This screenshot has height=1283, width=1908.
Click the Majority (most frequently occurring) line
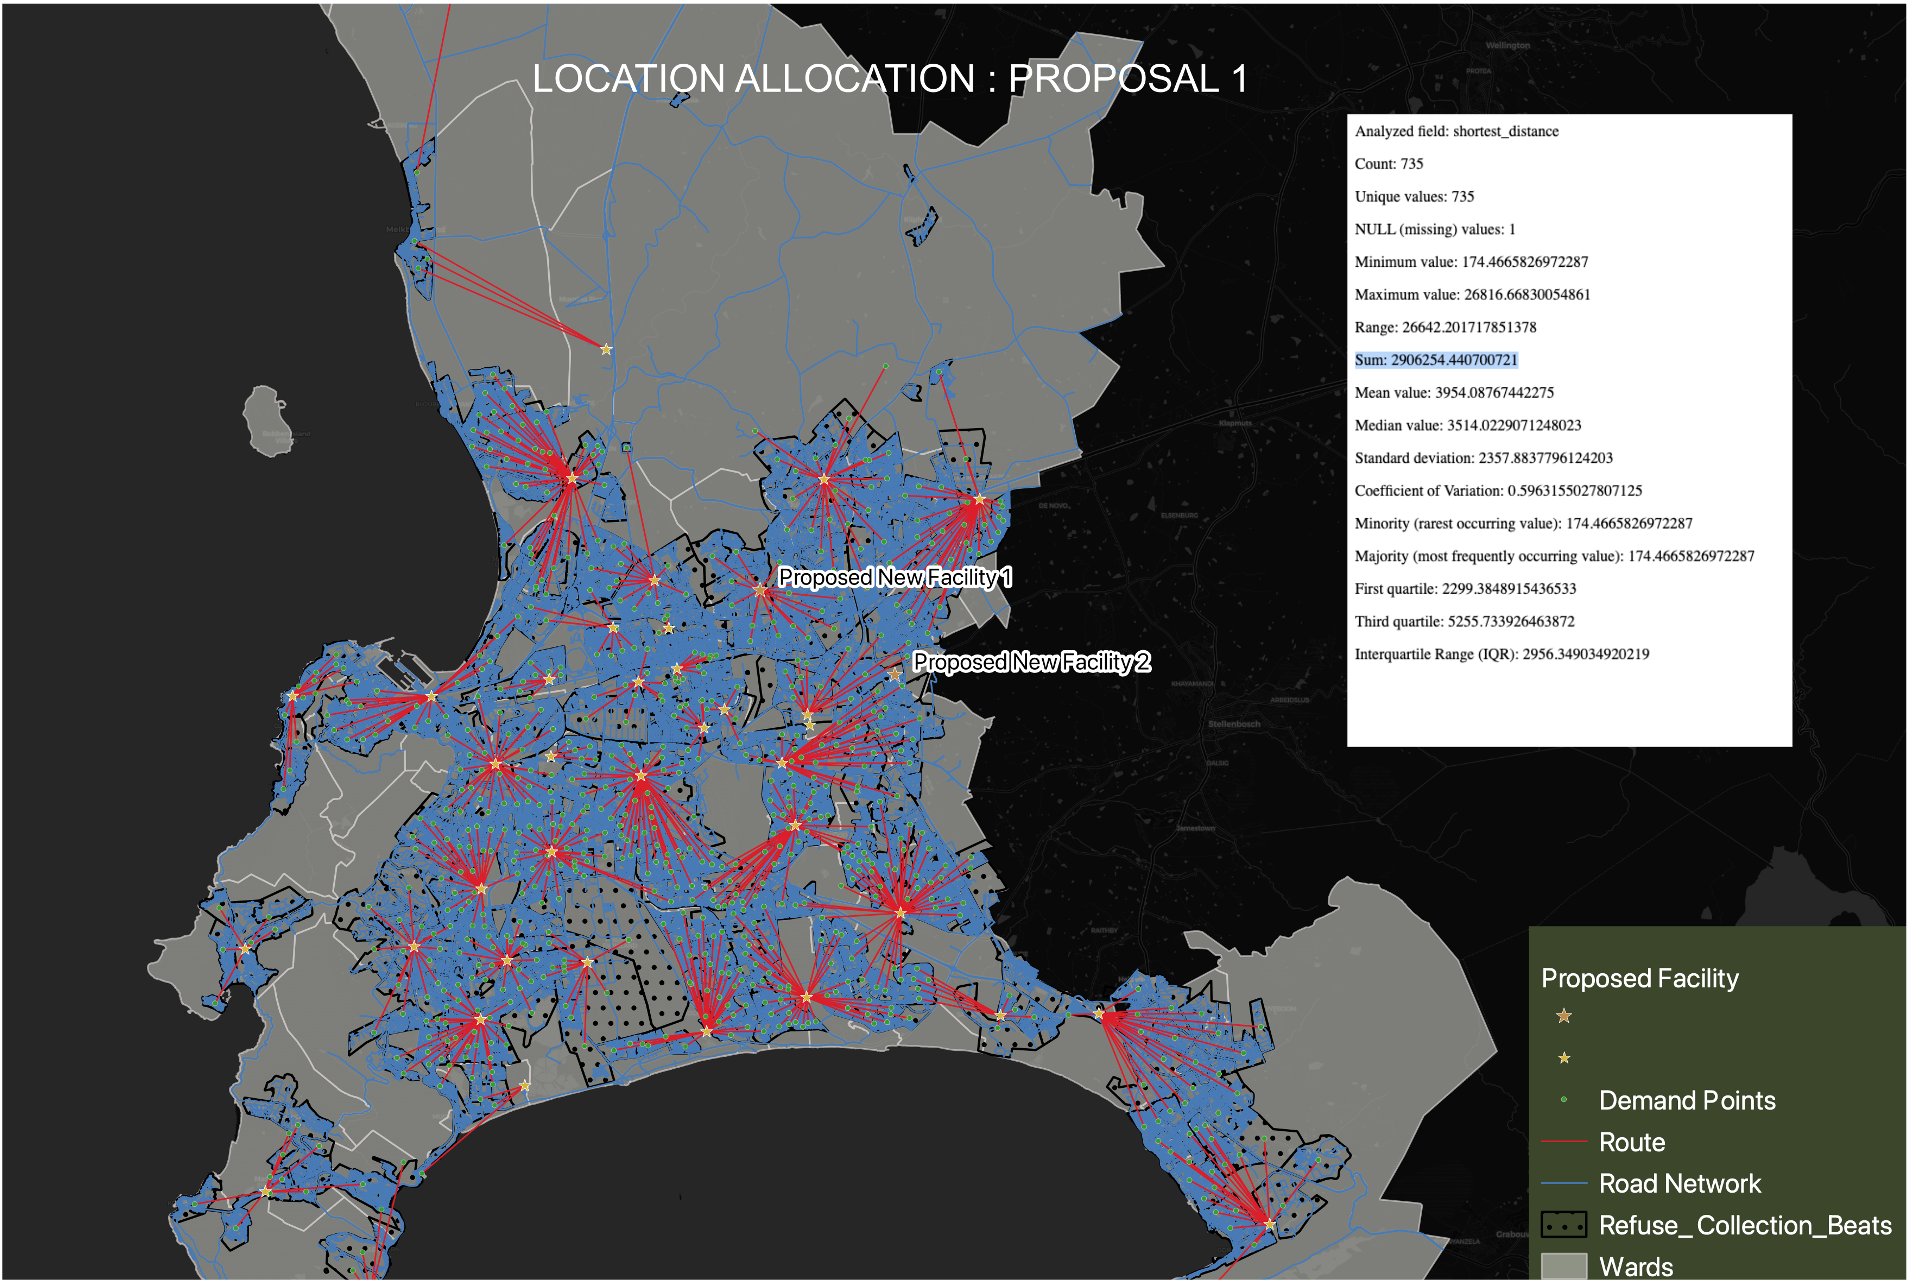point(1554,556)
